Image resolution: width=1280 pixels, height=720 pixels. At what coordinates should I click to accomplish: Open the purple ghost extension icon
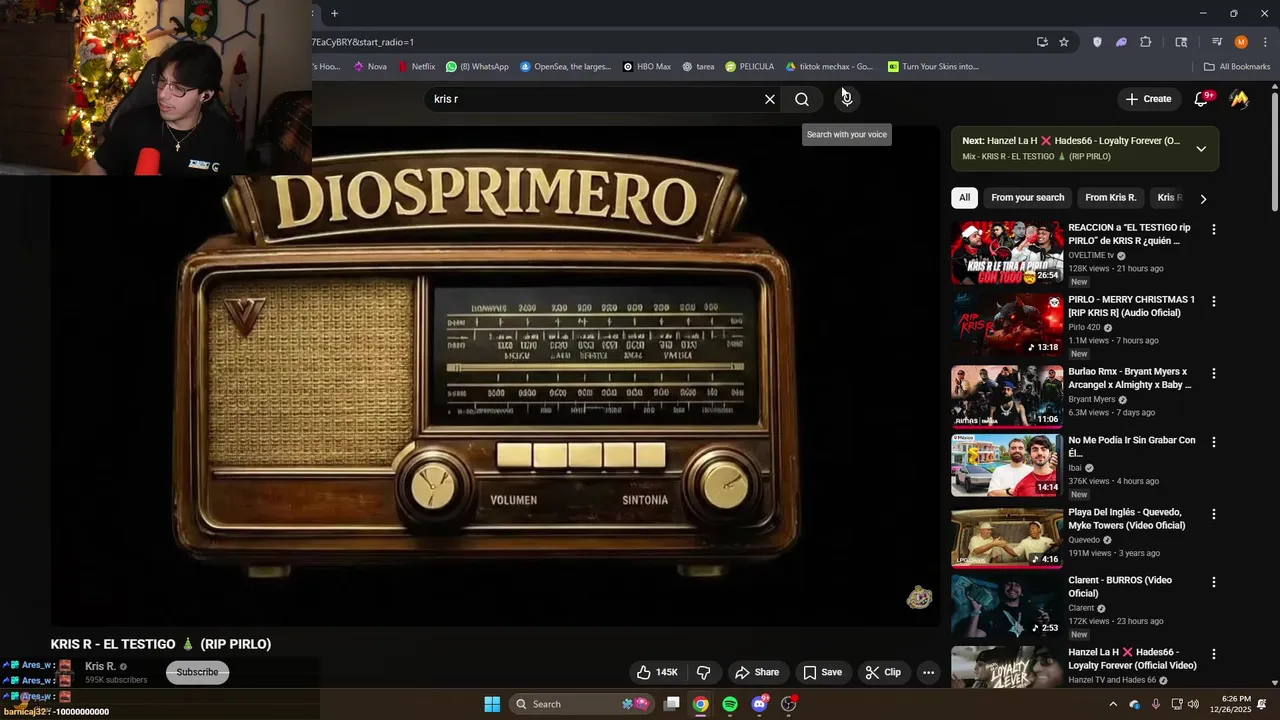(x=1121, y=42)
